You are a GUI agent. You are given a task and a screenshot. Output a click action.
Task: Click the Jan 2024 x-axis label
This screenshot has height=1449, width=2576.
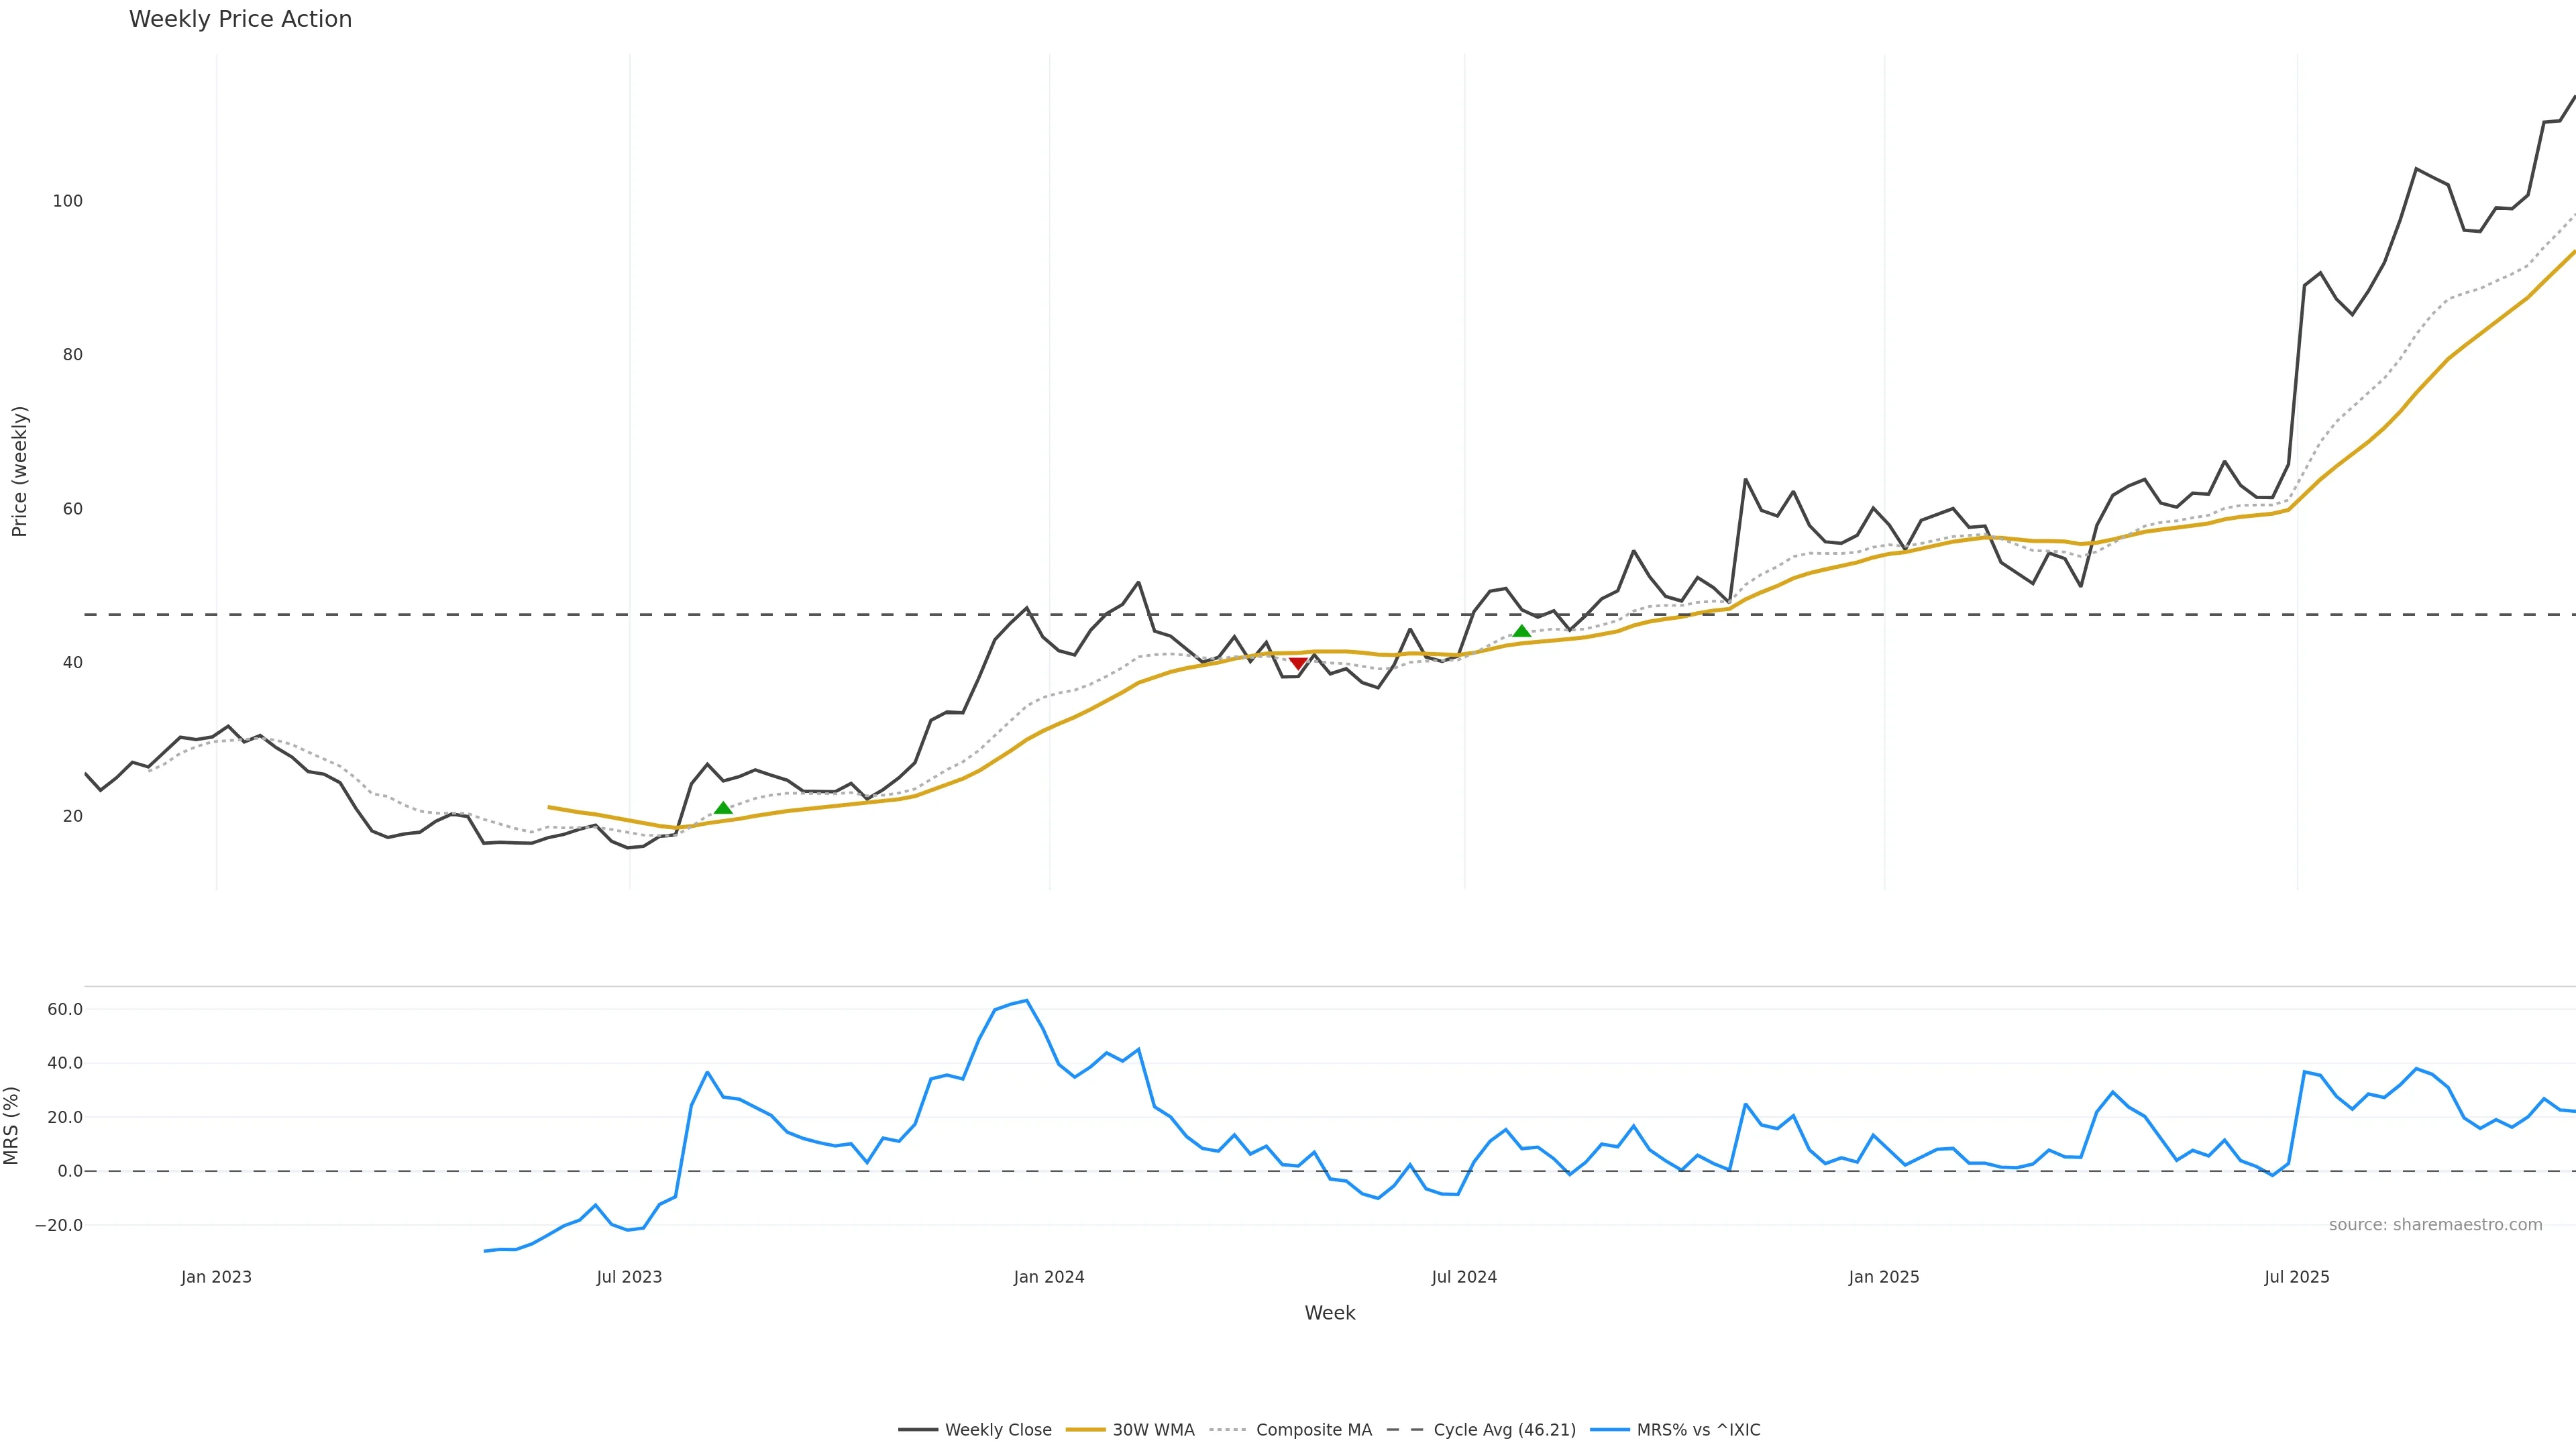[1049, 1277]
